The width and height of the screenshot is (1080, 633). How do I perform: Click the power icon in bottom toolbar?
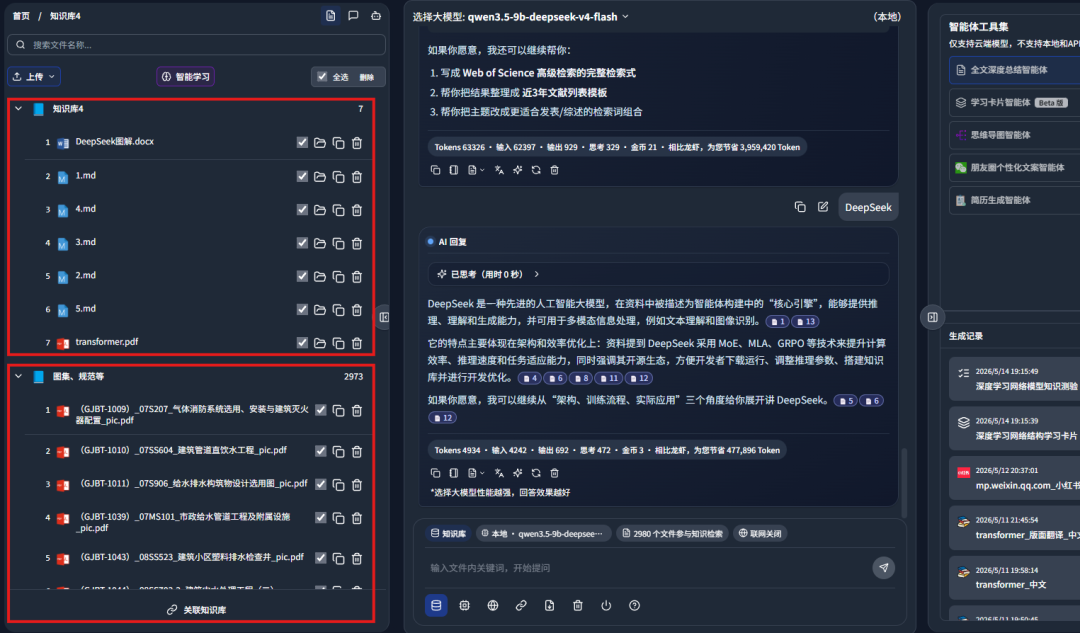(605, 605)
